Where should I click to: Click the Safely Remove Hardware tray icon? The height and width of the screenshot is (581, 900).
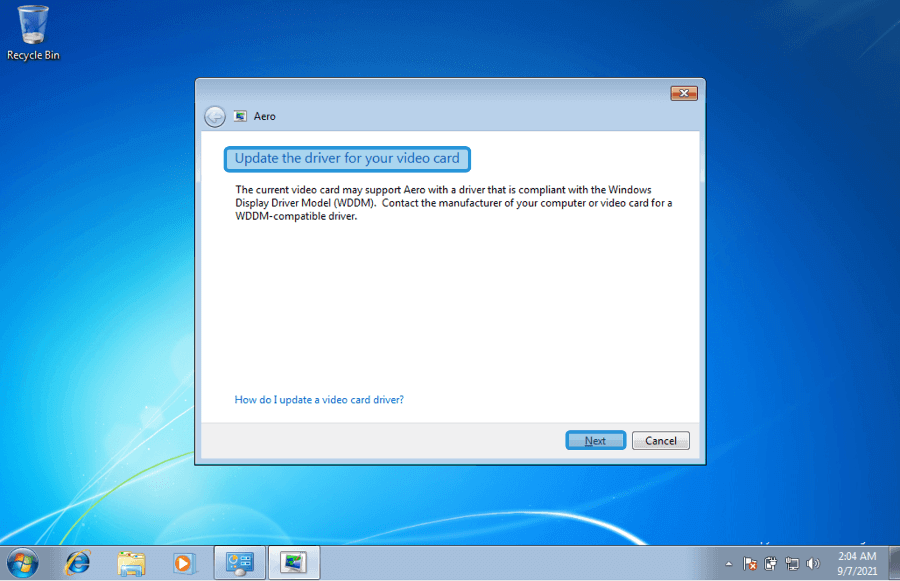tap(770, 564)
